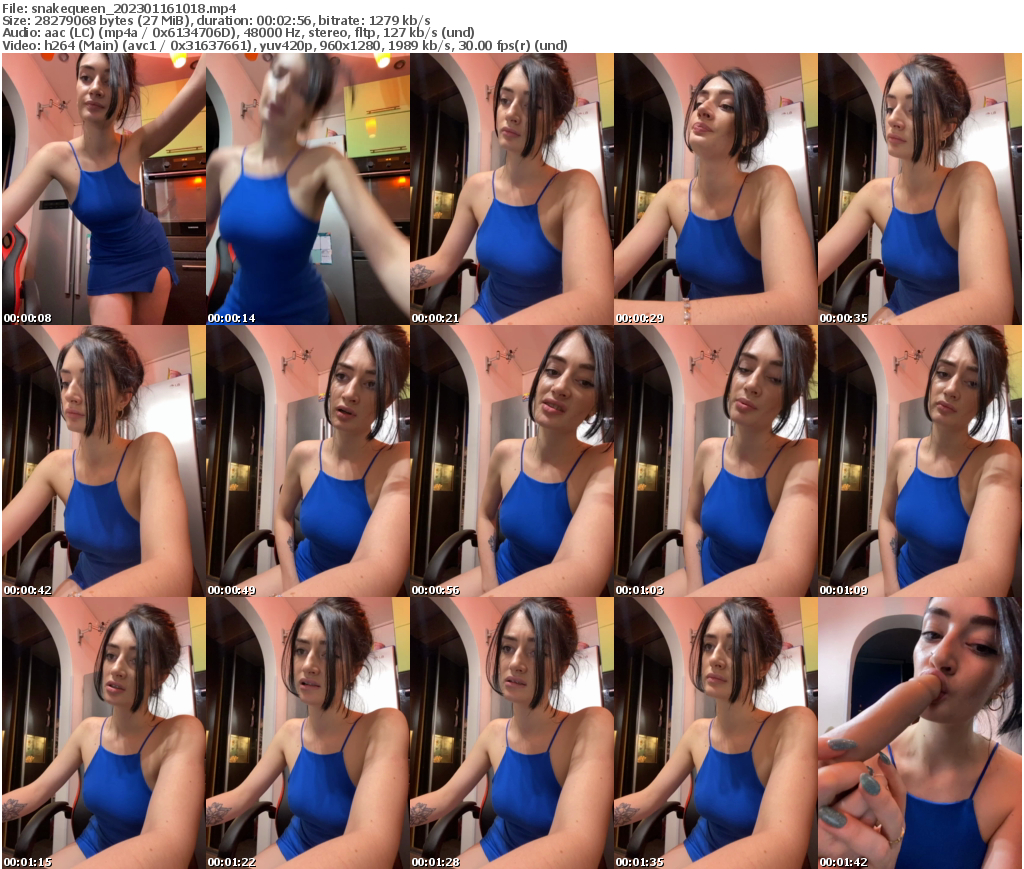View the thumbnail at 00:00:35

[x=918, y=190]
